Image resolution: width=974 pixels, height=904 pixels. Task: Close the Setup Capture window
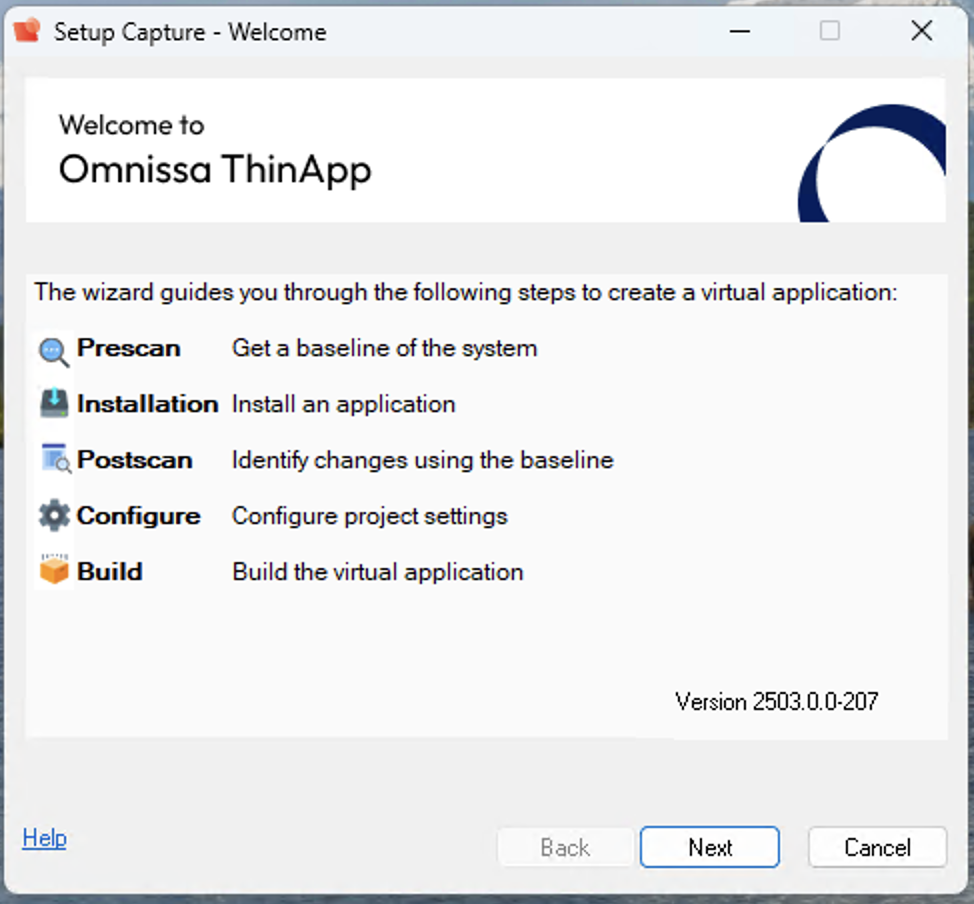coord(921,32)
